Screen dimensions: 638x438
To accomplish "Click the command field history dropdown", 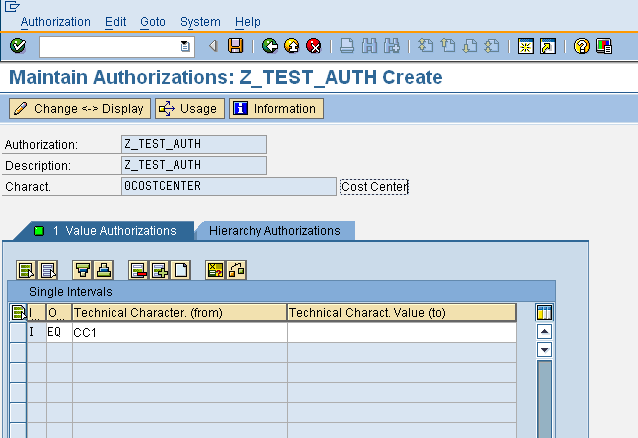I will pyautogui.click(x=185, y=46).
